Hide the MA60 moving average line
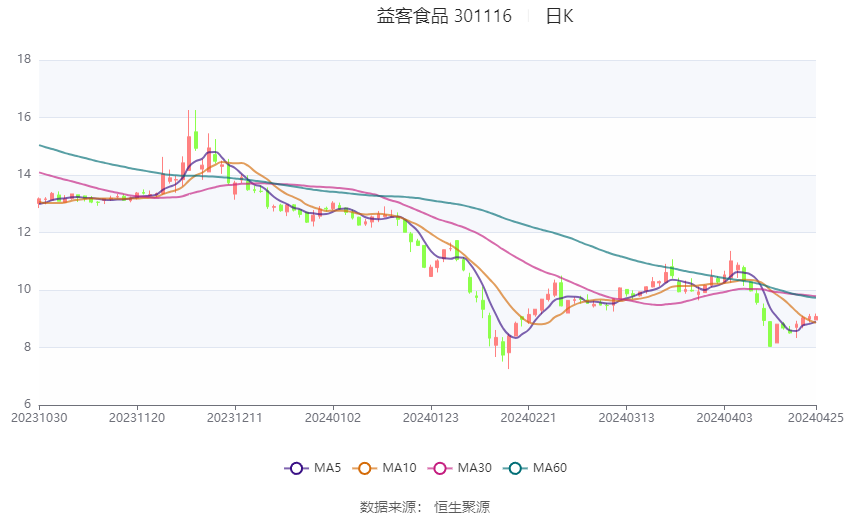 [x=535, y=468]
